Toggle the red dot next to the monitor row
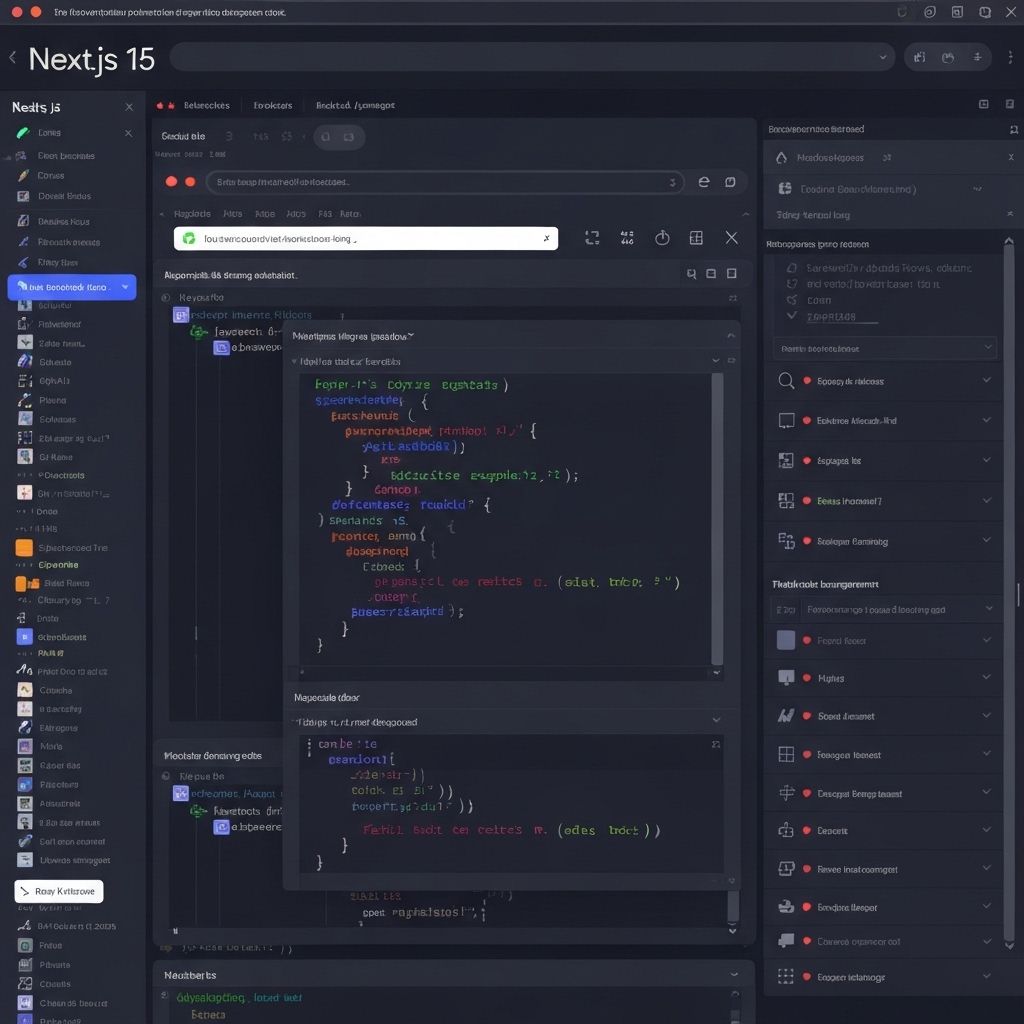Viewport: 1024px width, 1024px height. pos(806,421)
